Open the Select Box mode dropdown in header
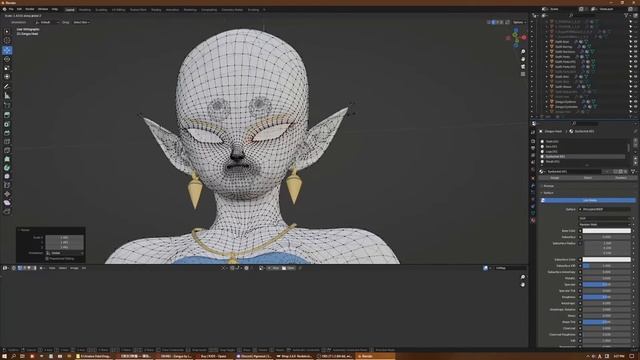This screenshot has height=360, width=640. pos(82,22)
